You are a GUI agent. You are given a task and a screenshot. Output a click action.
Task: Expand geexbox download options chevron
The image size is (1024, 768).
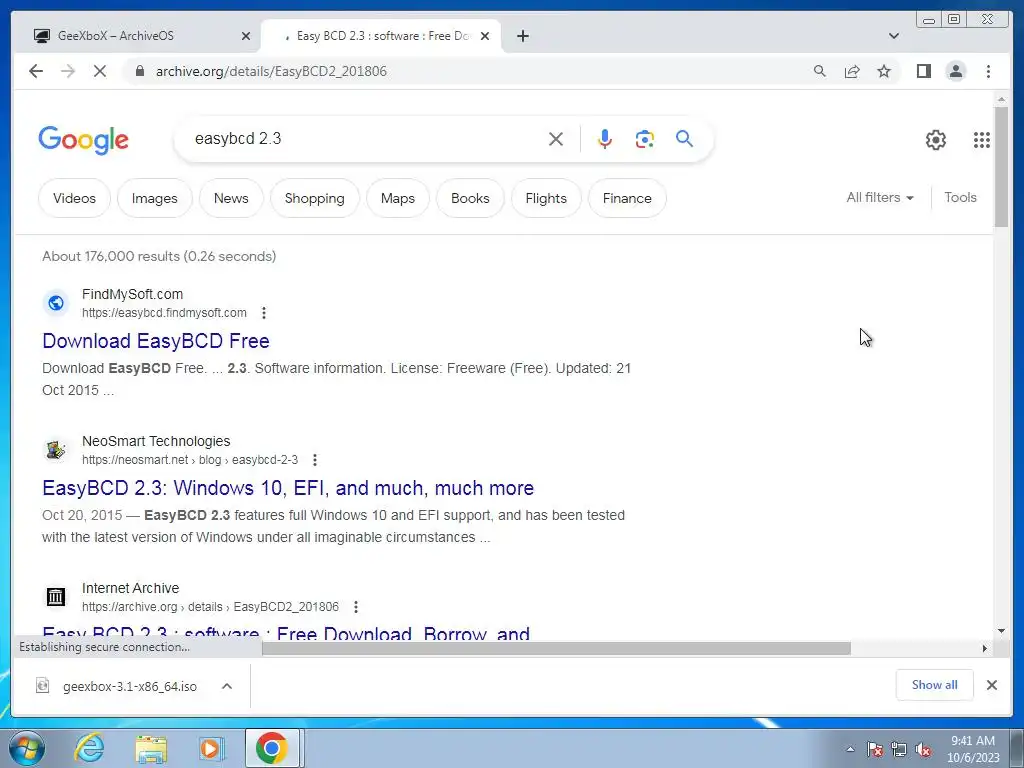pos(227,686)
